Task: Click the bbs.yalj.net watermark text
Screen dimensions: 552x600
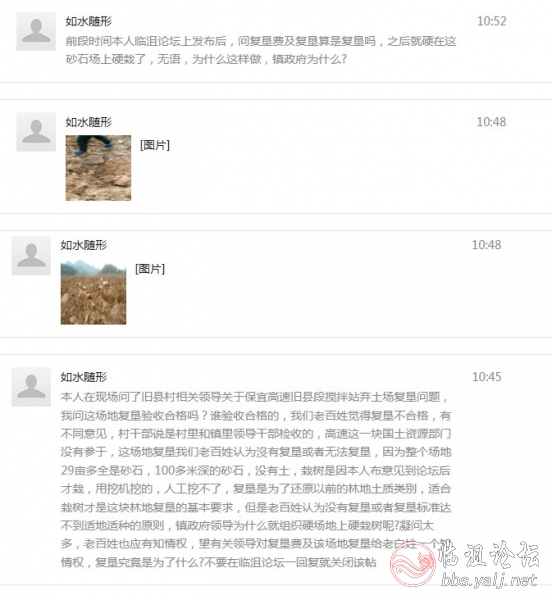Action: 489,580
